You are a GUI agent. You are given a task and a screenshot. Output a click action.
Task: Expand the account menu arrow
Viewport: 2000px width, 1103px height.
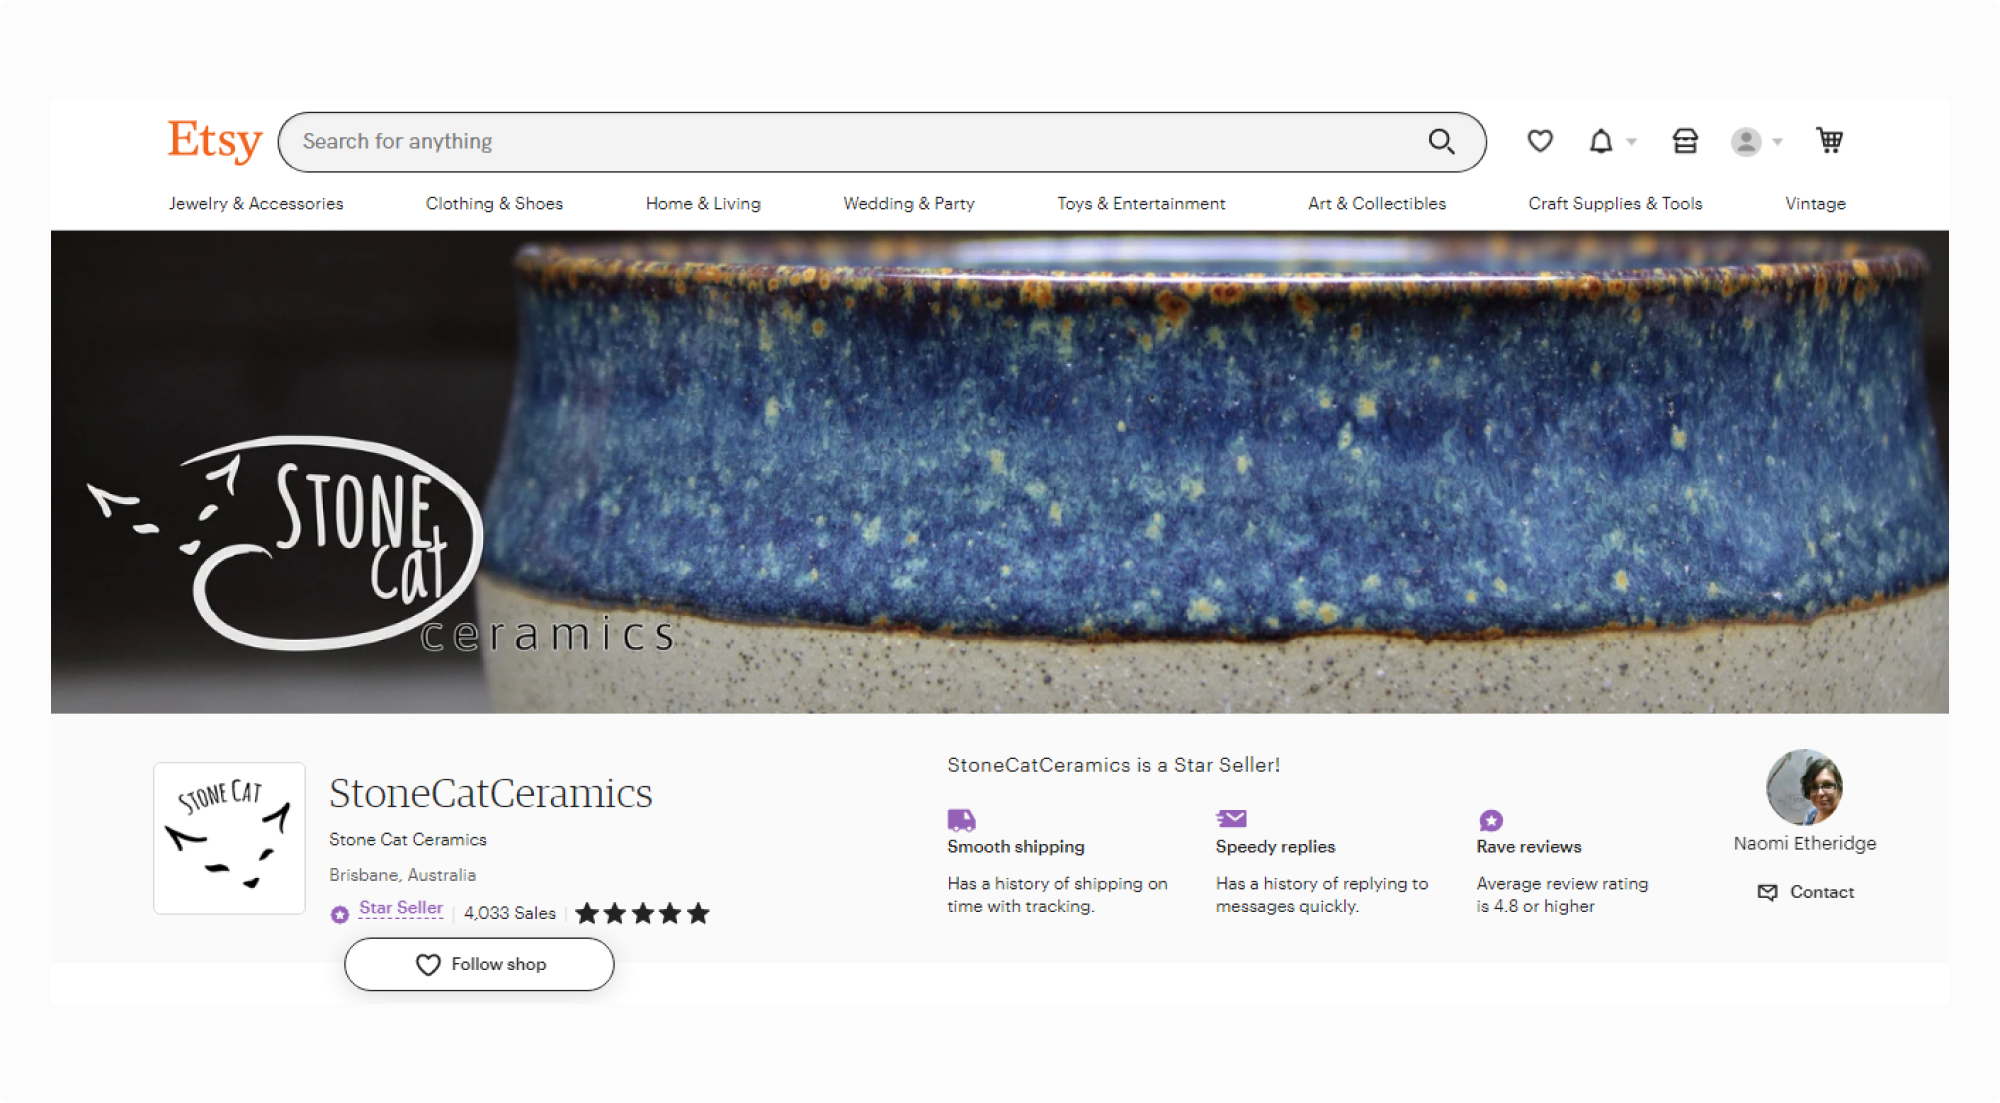(x=1778, y=142)
